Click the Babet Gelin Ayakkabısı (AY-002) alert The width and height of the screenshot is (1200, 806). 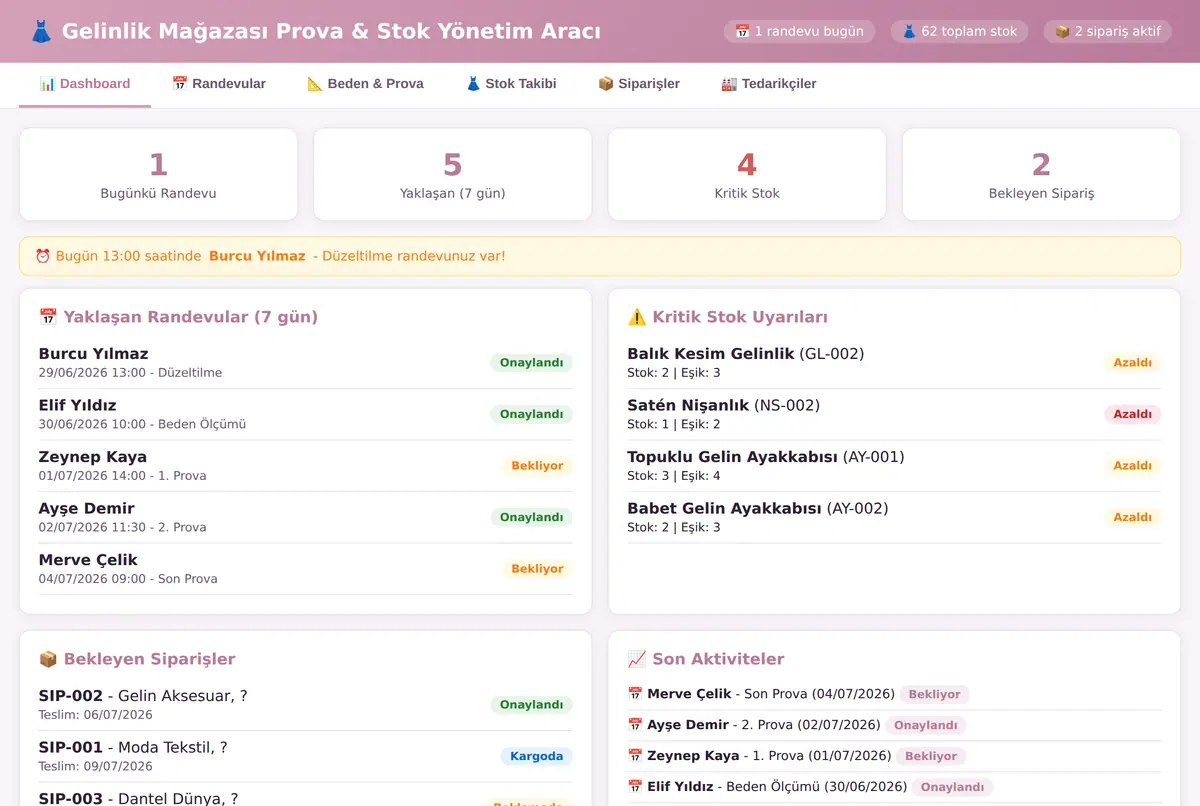(x=894, y=517)
